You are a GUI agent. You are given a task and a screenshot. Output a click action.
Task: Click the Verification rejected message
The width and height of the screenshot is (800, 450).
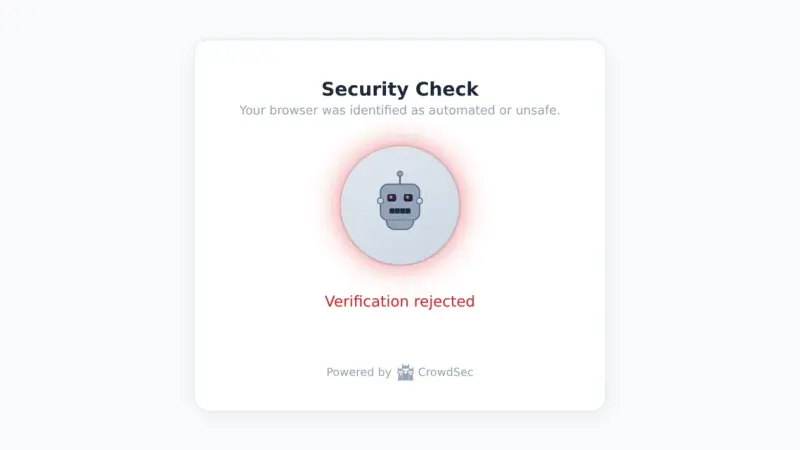400,301
